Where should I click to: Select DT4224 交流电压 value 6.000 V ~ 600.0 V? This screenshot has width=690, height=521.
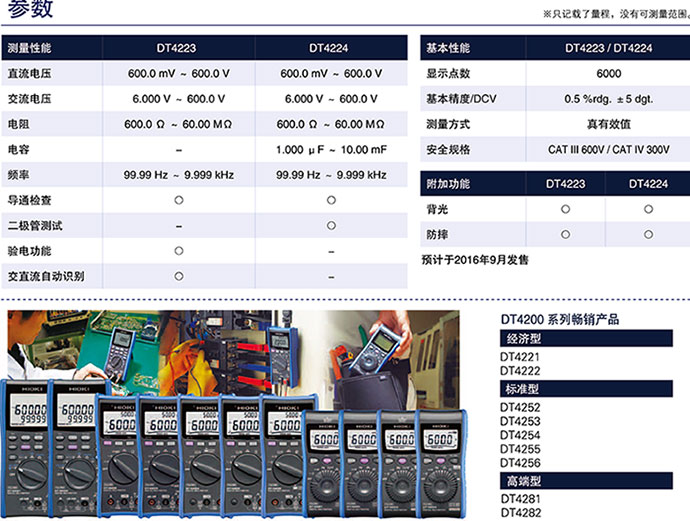pos(331,99)
